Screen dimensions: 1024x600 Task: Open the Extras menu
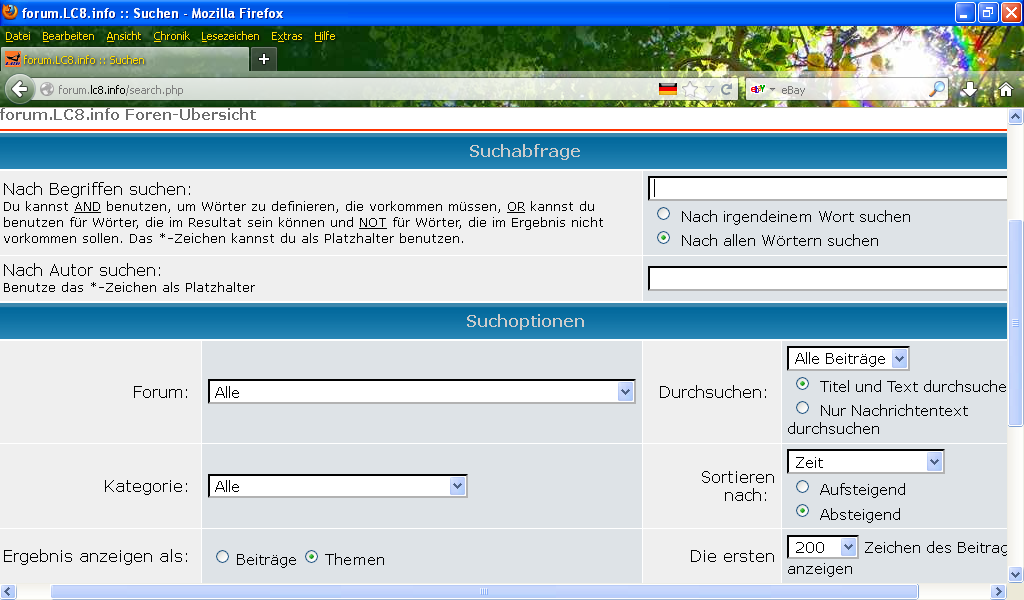[x=286, y=36]
